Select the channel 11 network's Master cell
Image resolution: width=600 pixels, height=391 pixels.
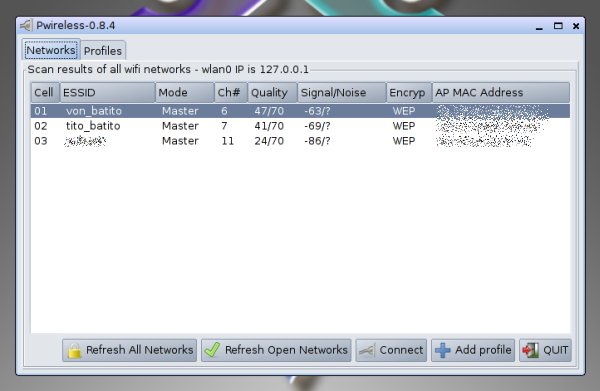coord(180,141)
